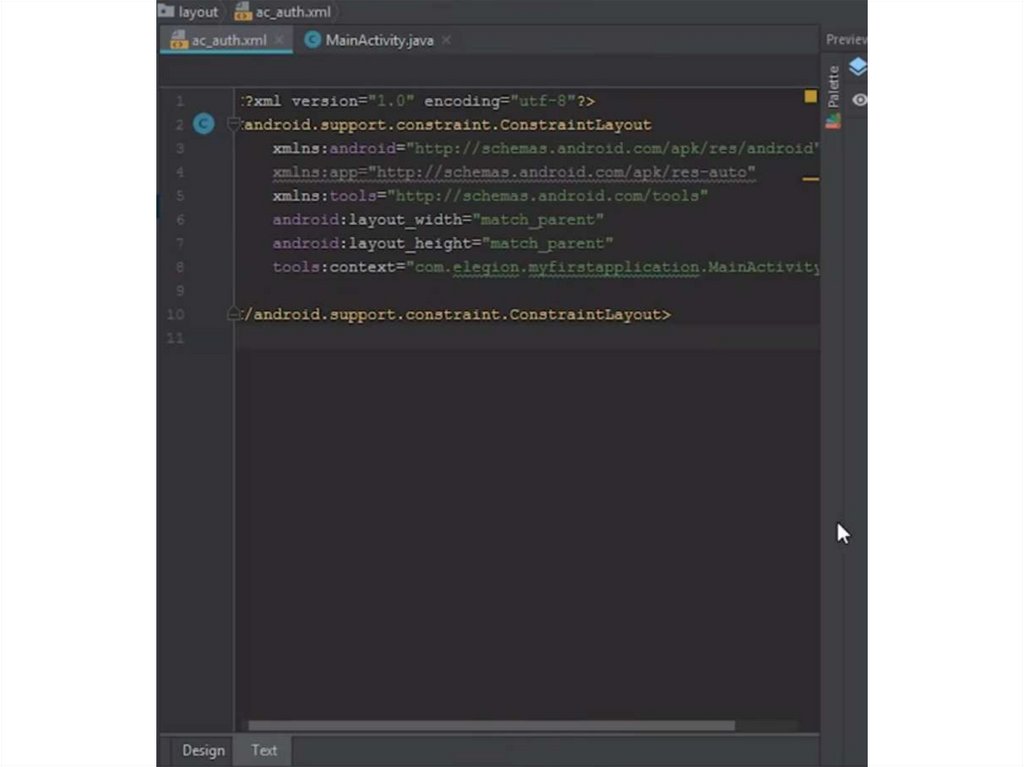
Task: Collapse the fold marker at closing ConstraintLayout tag
Action: [x=232, y=315]
